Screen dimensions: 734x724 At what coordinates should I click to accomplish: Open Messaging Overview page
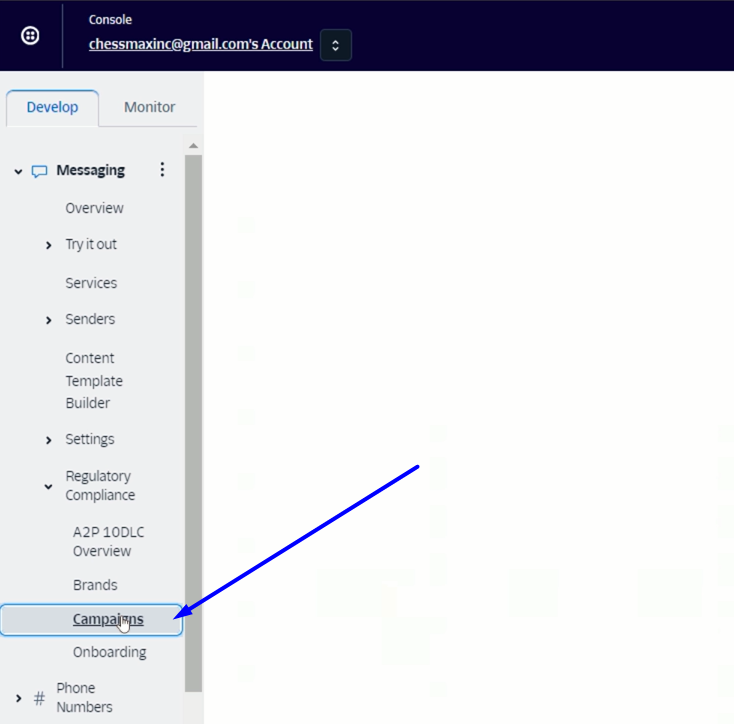94,208
